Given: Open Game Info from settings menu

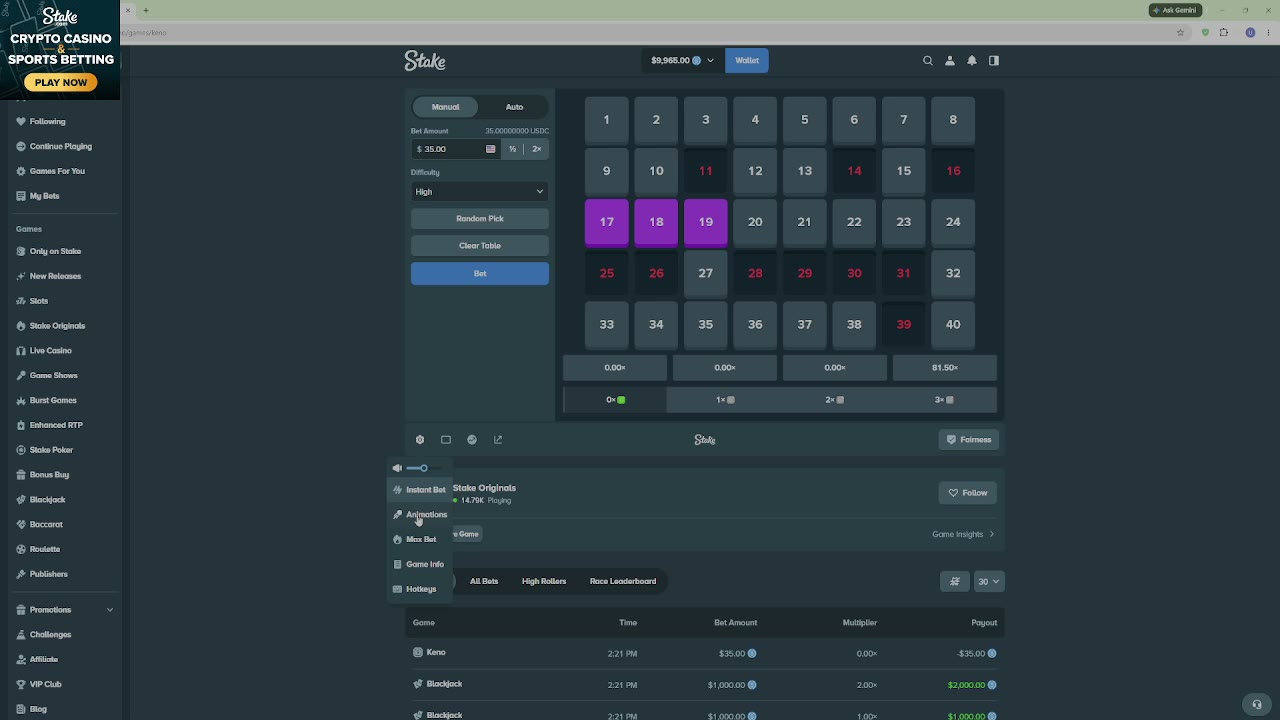Looking at the screenshot, I should 419,564.
